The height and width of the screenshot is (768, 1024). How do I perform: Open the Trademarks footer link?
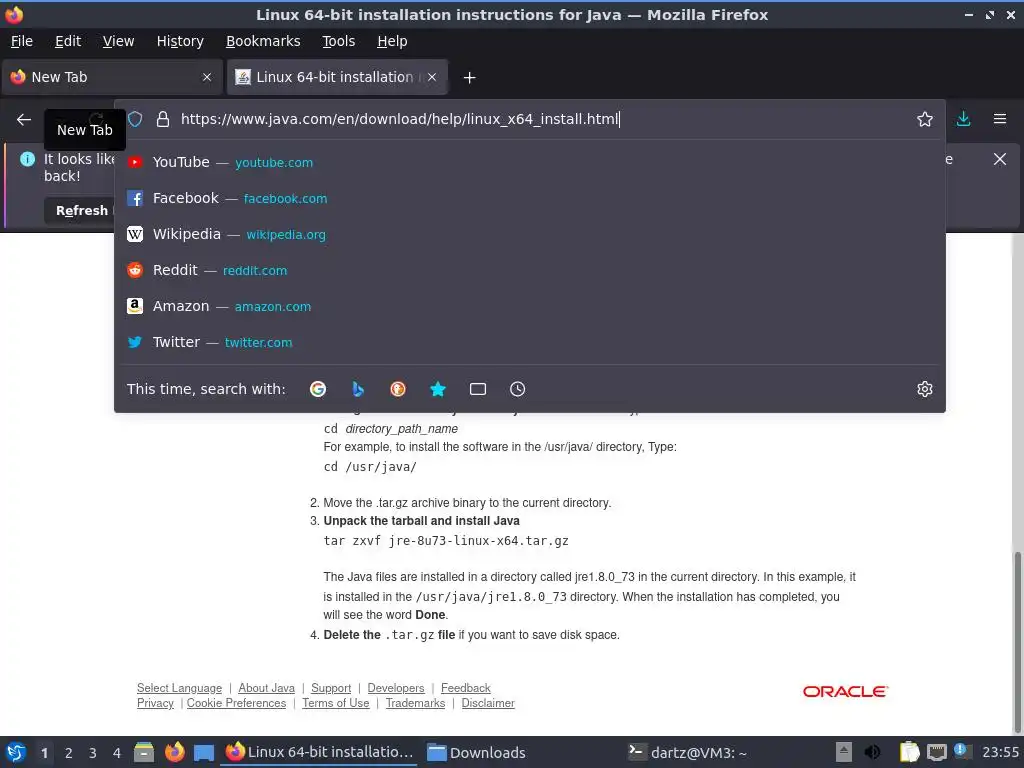(415, 703)
